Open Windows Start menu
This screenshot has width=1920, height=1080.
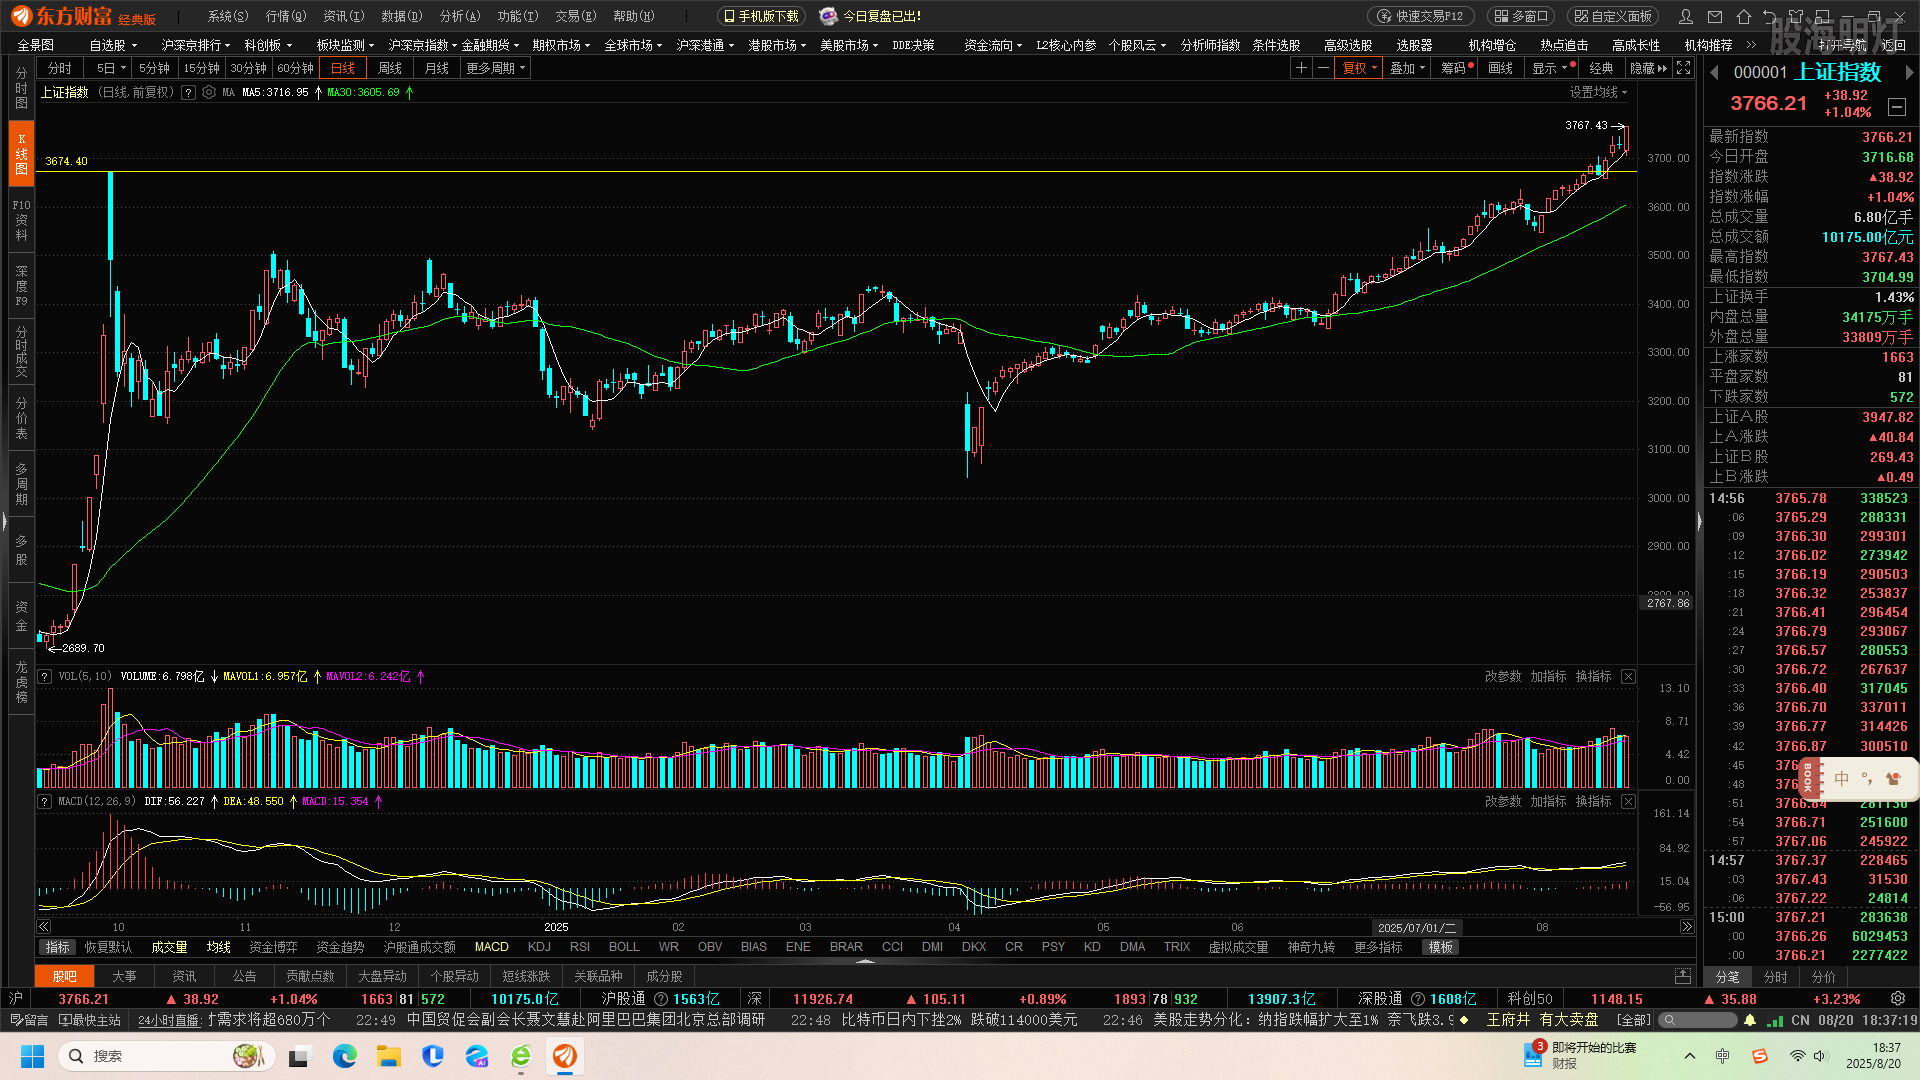tap(33, 1056)
